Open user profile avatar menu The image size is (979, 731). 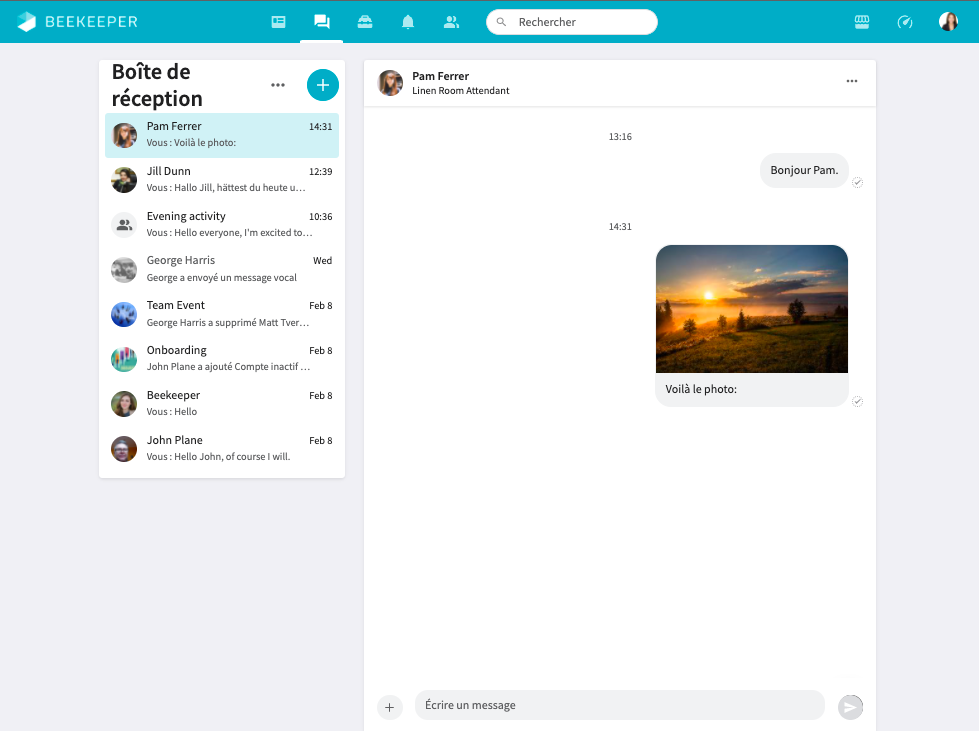(x=948, y=22)
